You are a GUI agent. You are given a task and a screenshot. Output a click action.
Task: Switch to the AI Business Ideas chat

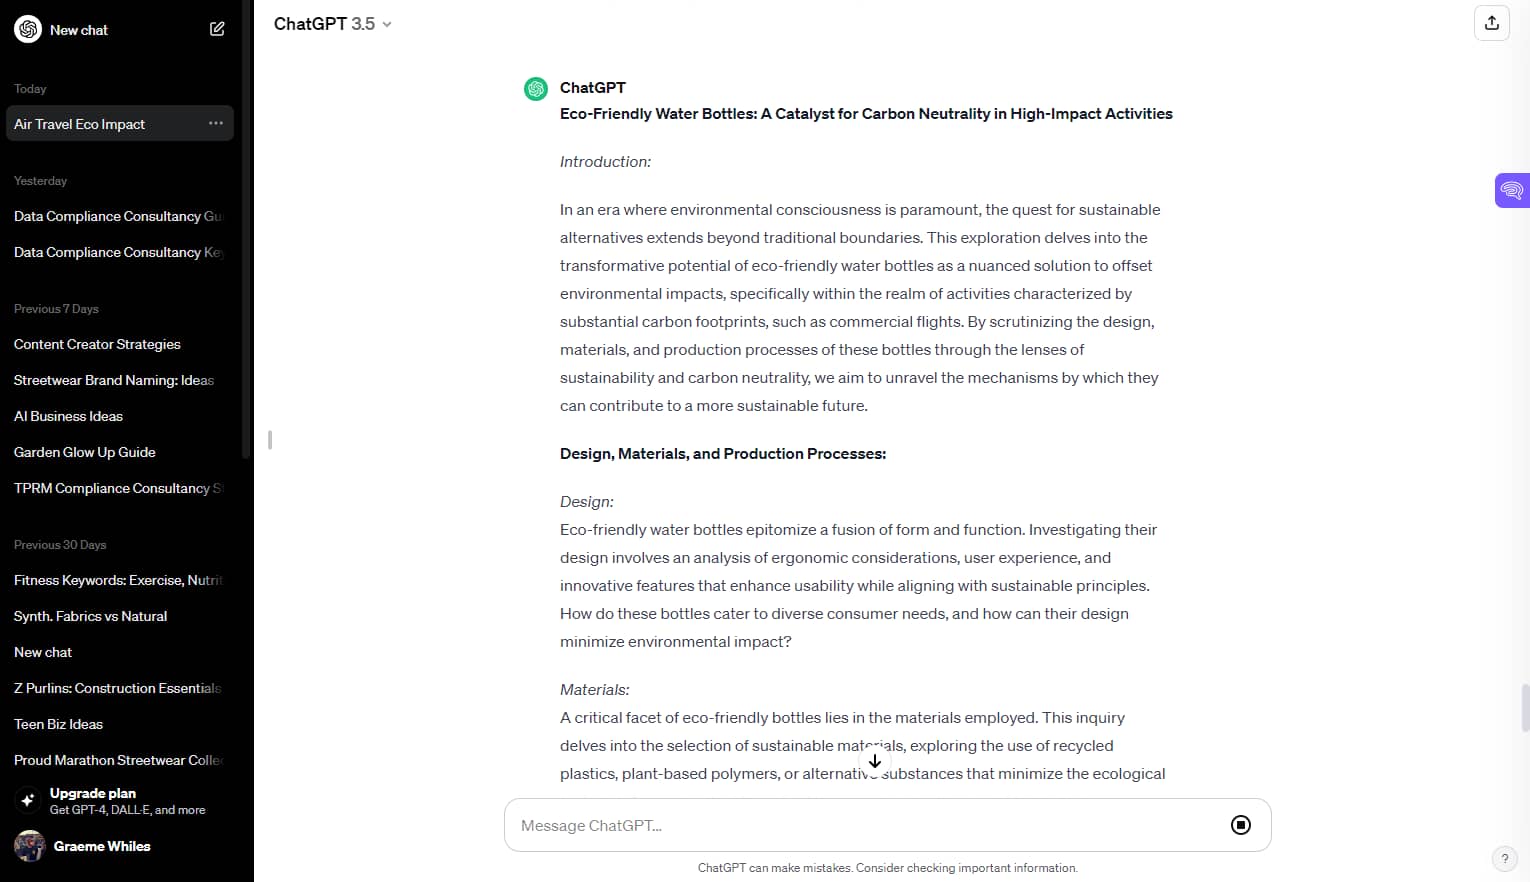[x=68, y=416]
